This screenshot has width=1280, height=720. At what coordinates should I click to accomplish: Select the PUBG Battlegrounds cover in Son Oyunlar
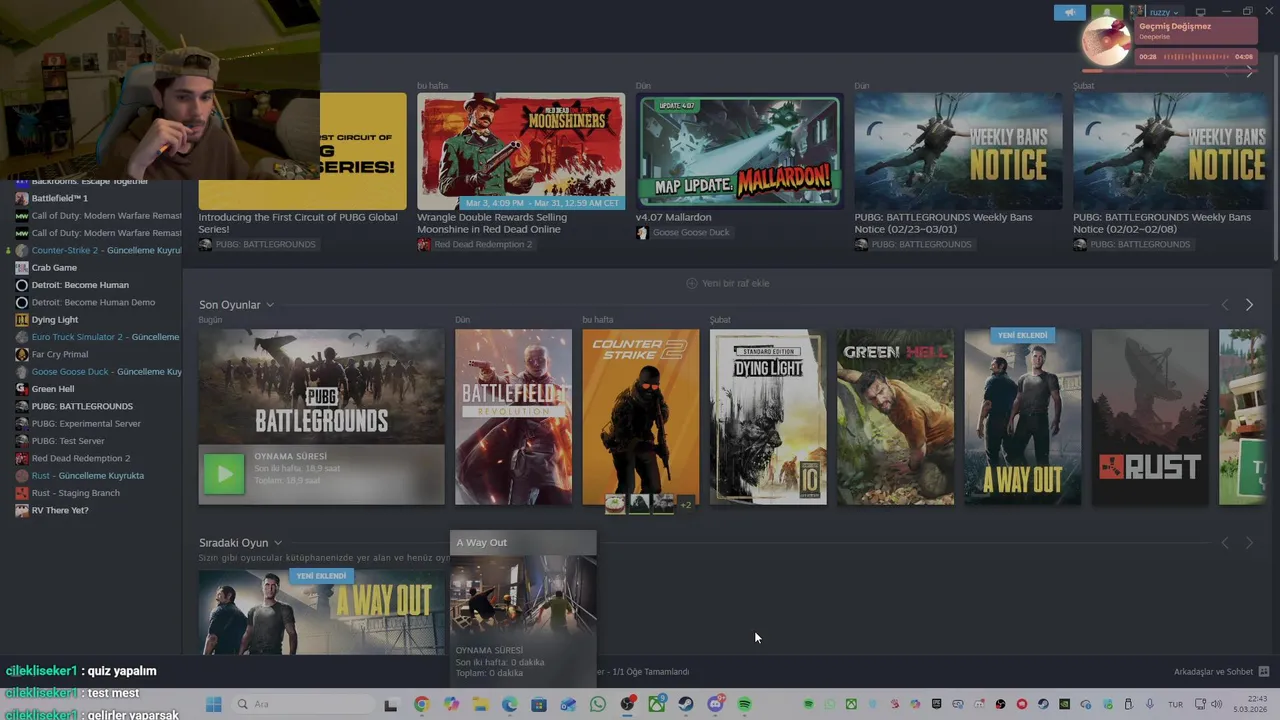[321, 387]
